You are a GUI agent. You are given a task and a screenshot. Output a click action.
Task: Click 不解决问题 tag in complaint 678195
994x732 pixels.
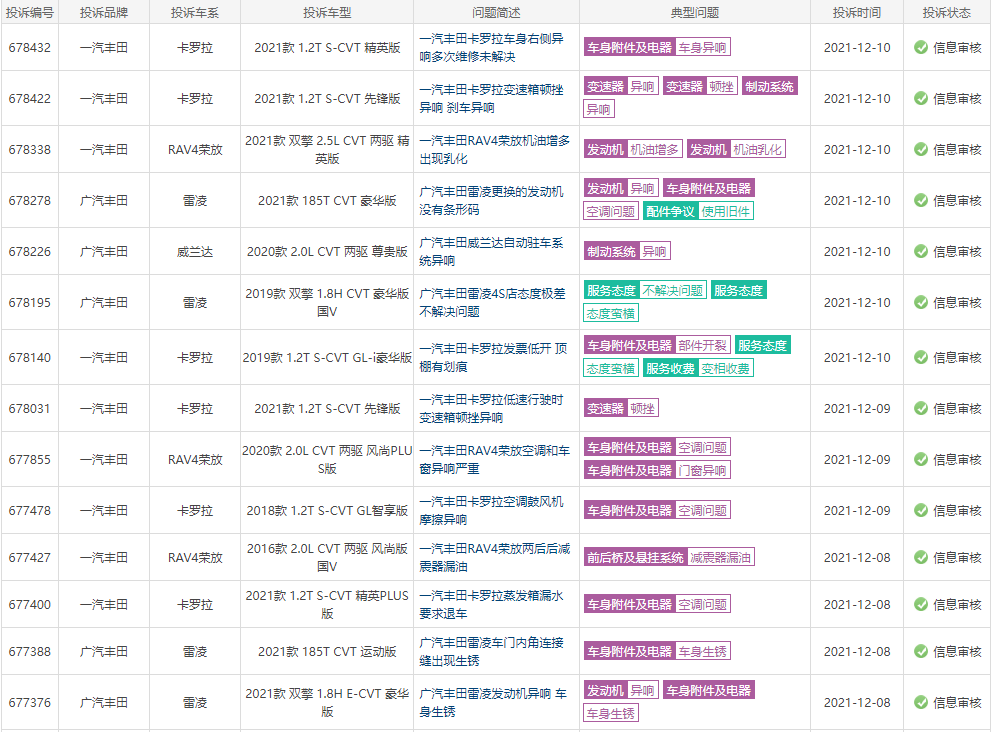(673, 291)
